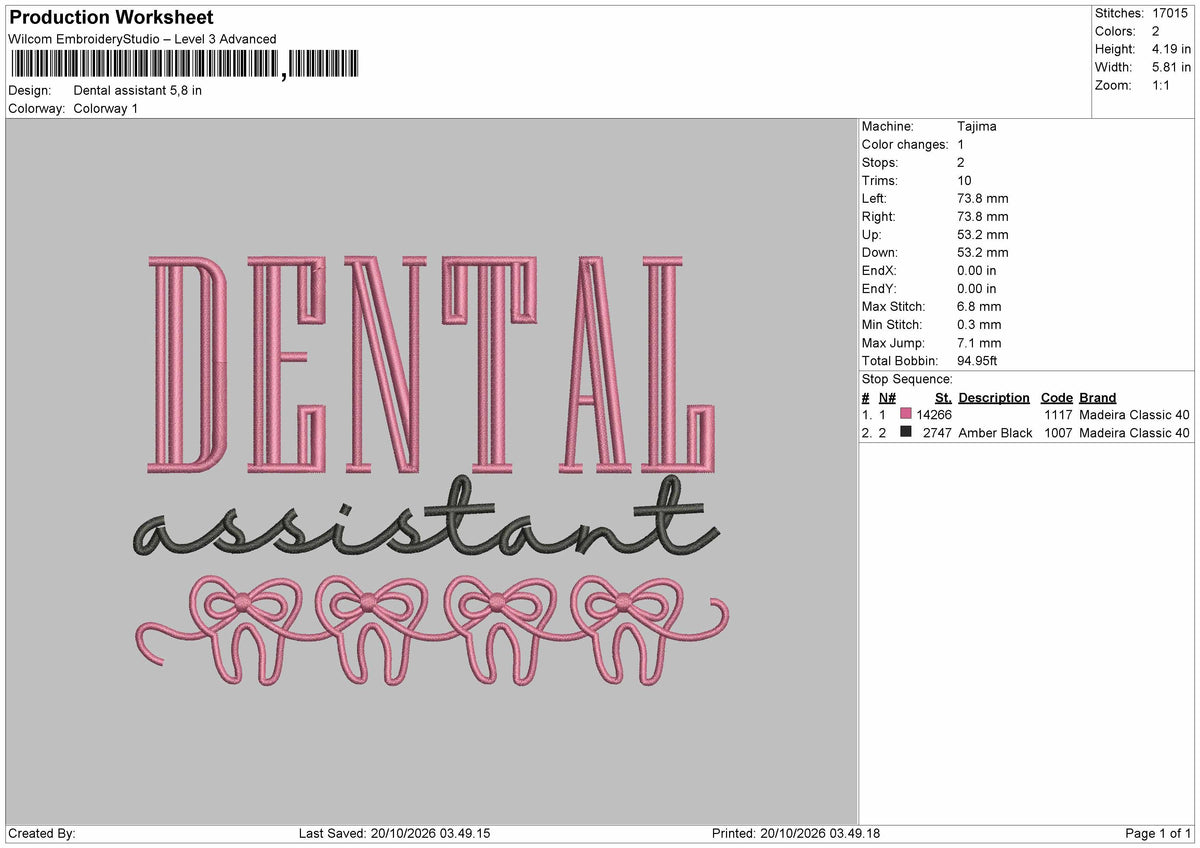The width and height of the screenshot is (1200, 848).
Task: Click 'Madeira Classic 40' in stop 2 row
Action: coord(1135,432)
